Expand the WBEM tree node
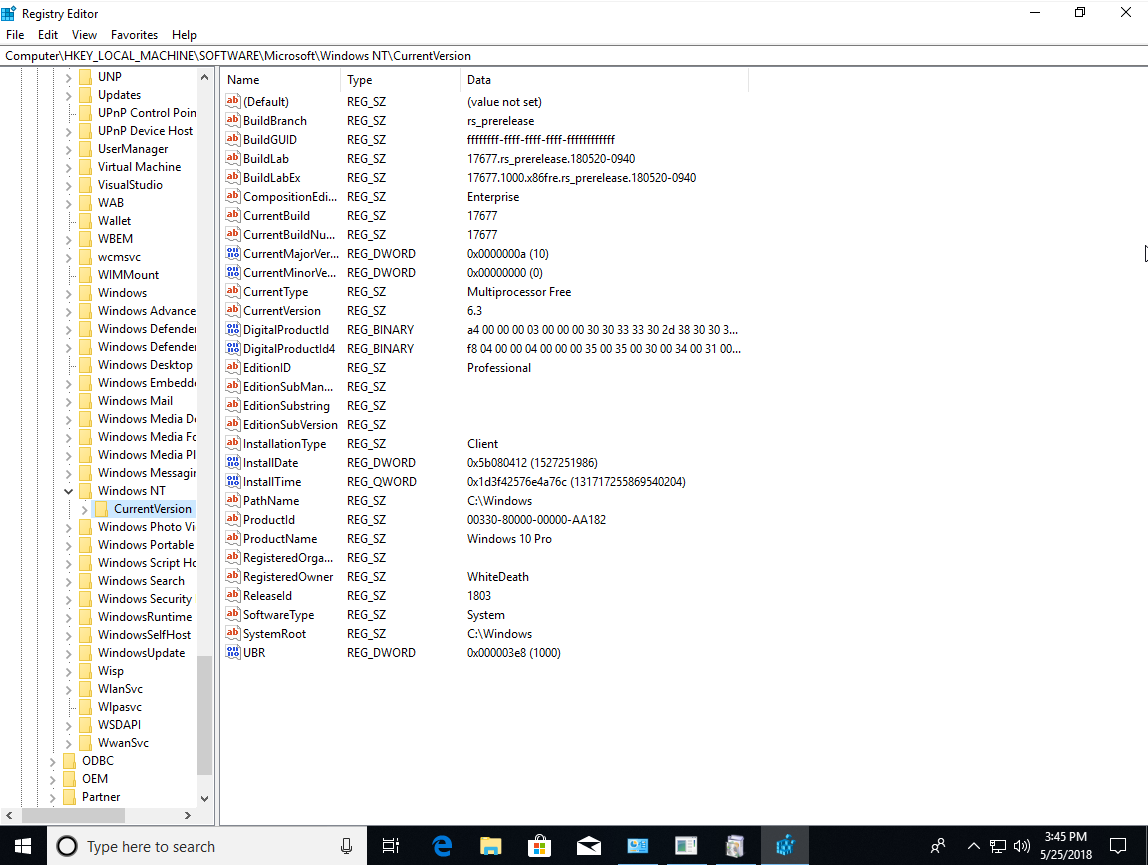1148x865 pixels. pyautogui.click(x=68, y=239)
